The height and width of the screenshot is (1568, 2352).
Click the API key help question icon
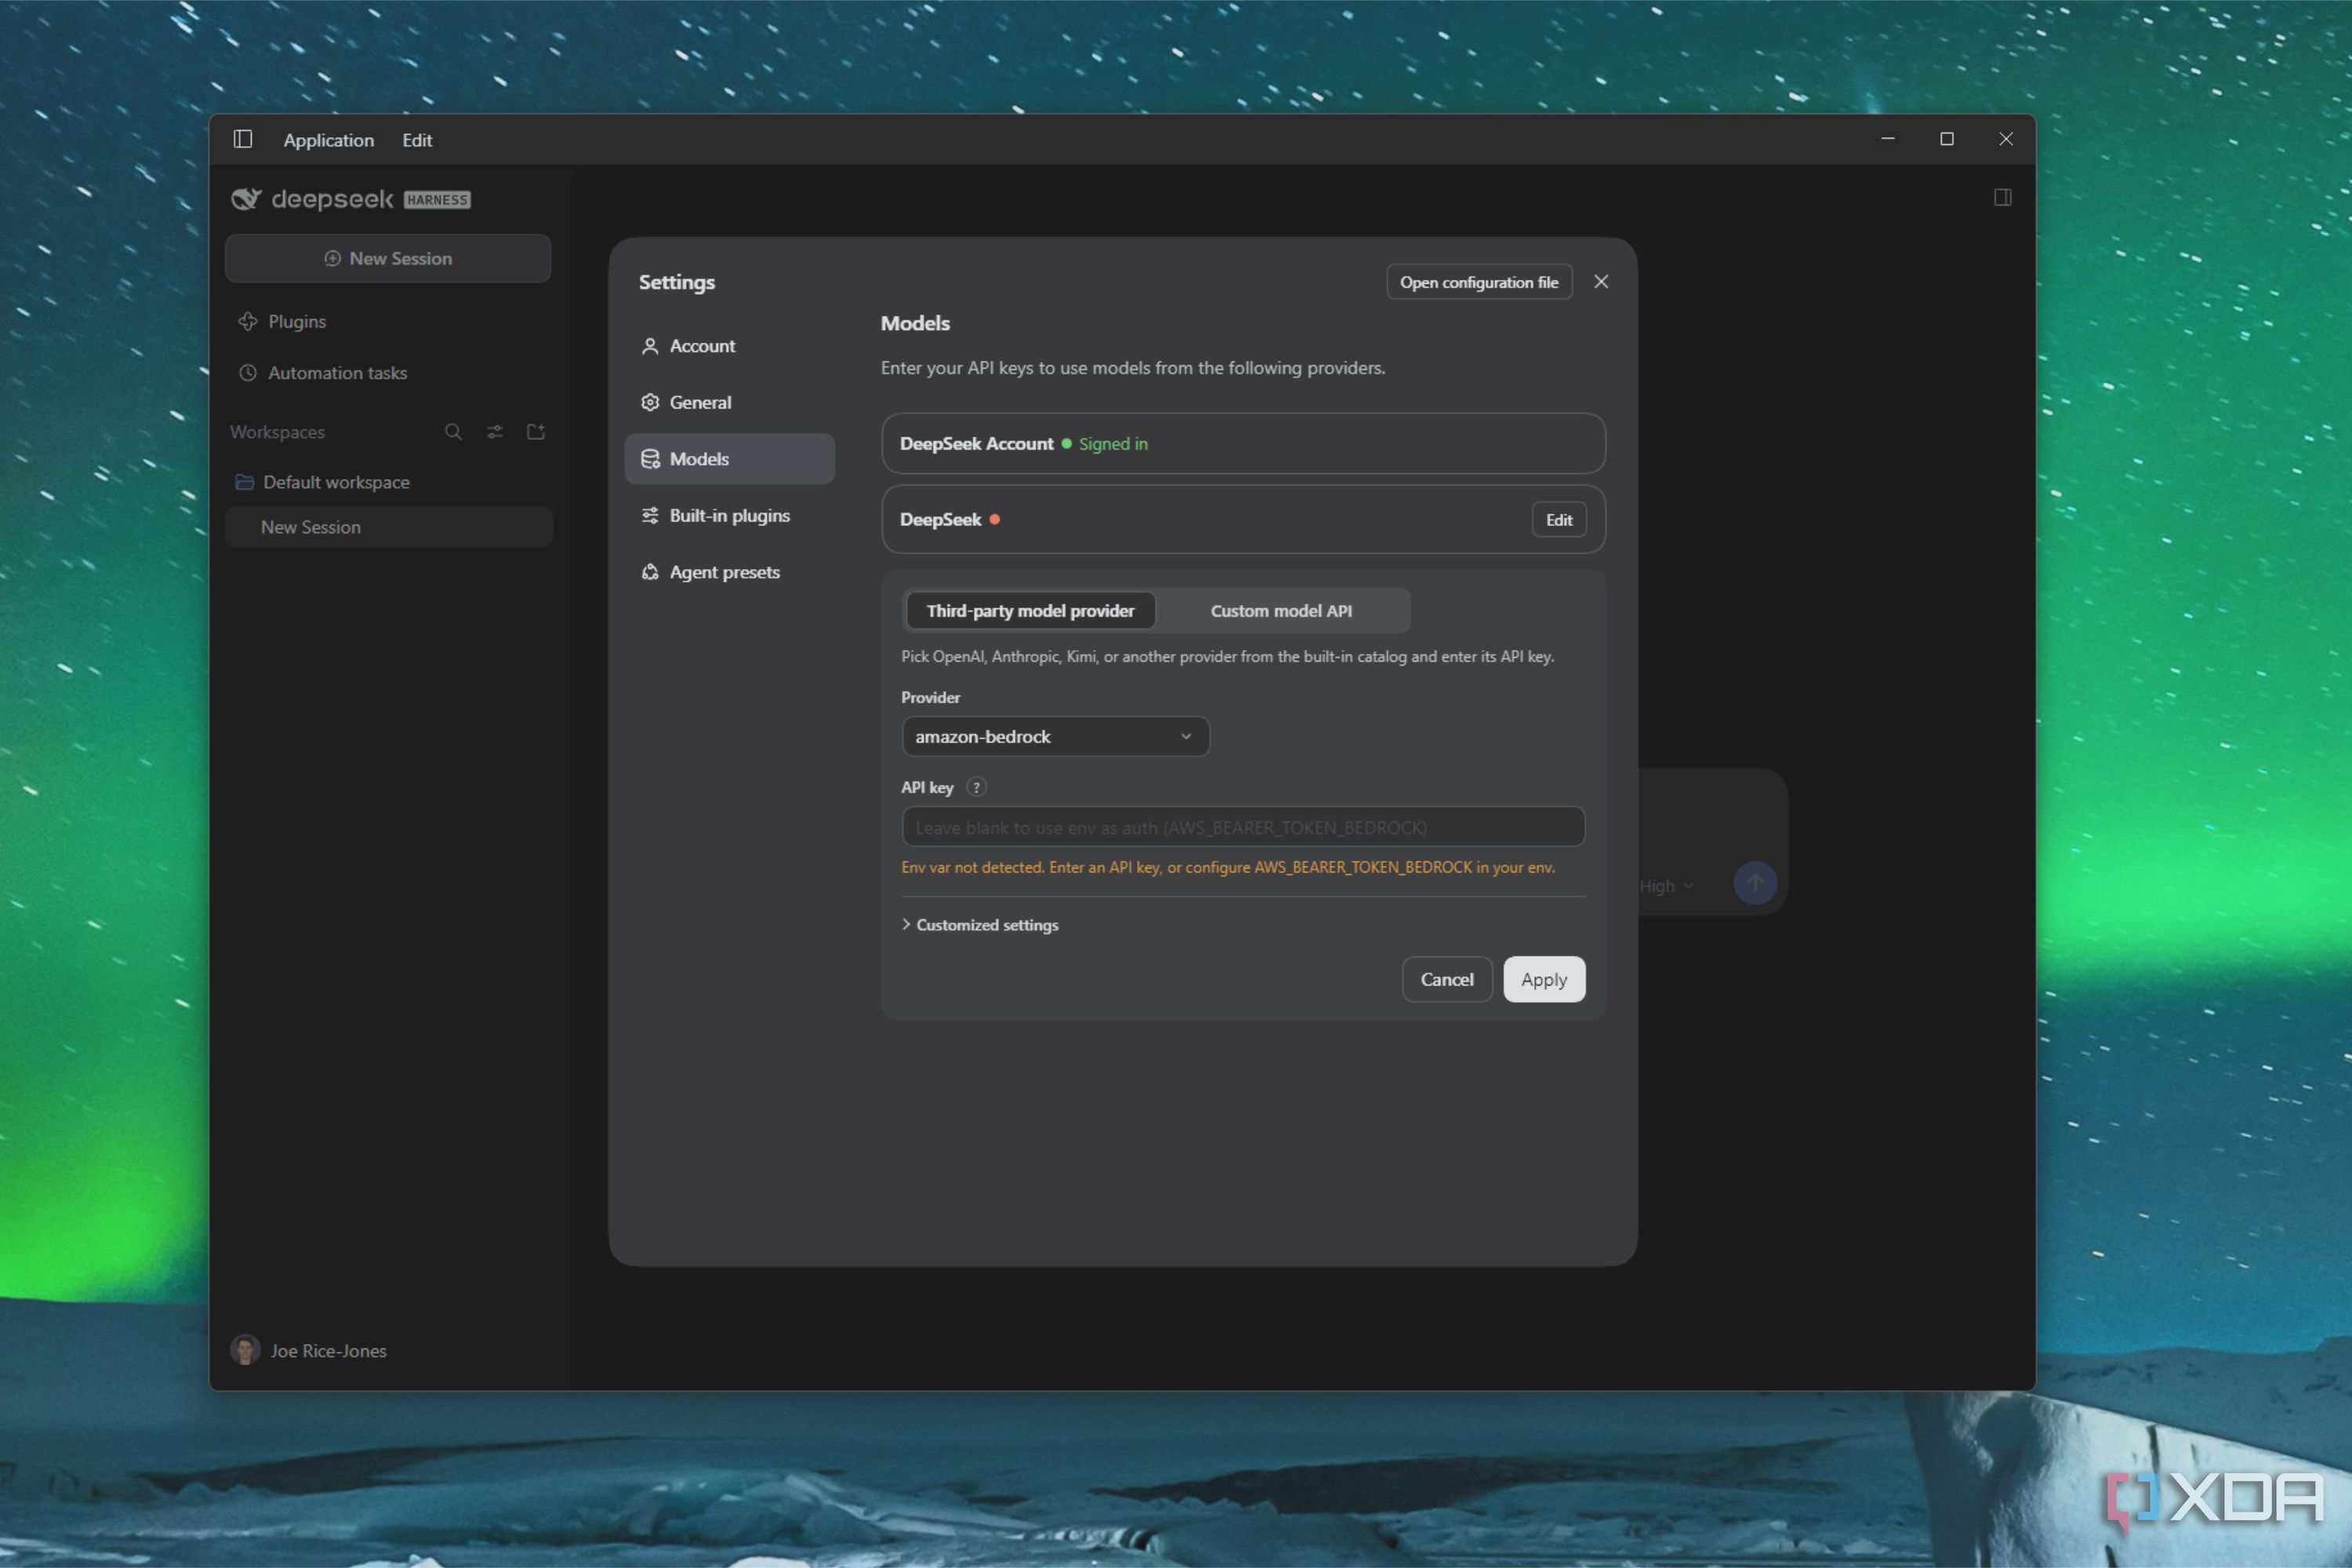(x=977, y=787)
